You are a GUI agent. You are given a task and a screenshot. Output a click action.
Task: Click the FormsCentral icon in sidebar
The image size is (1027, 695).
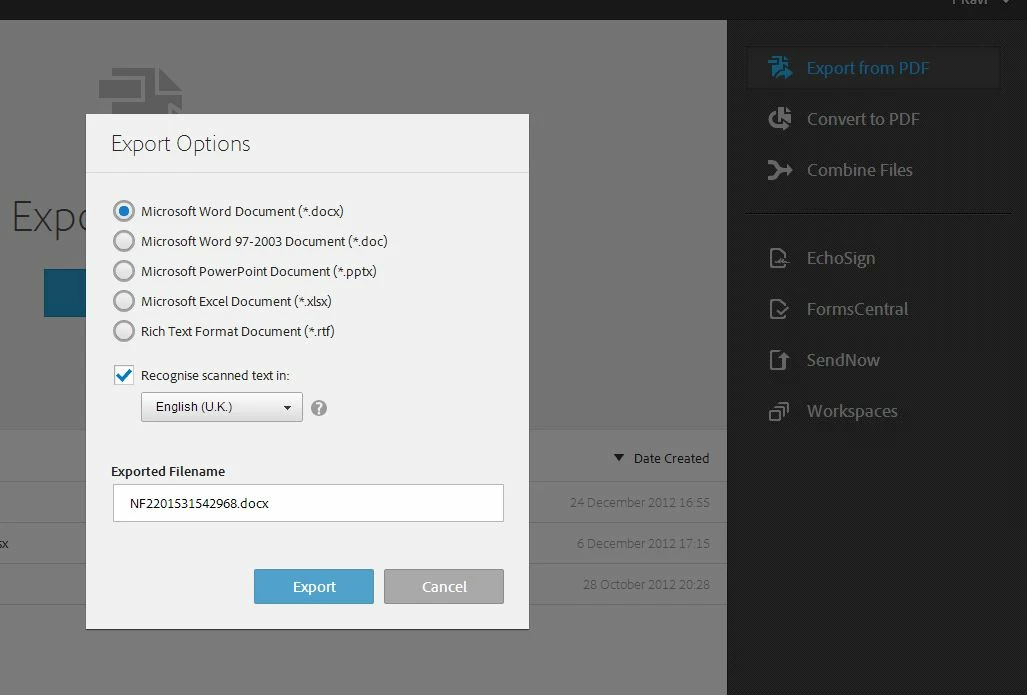(779, 309)
